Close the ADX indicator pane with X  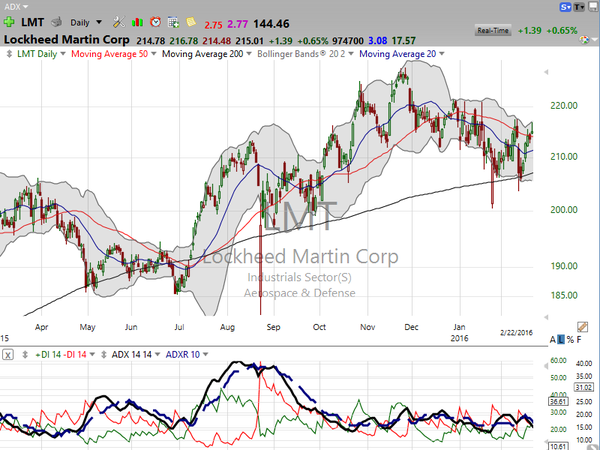click(8, 355)
